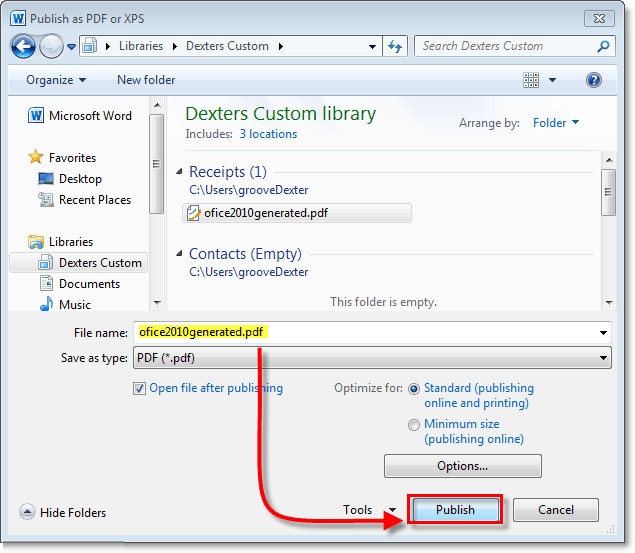Expand the Arrange by Folder dropdown
635x553 pixels.
pos(556,123)
